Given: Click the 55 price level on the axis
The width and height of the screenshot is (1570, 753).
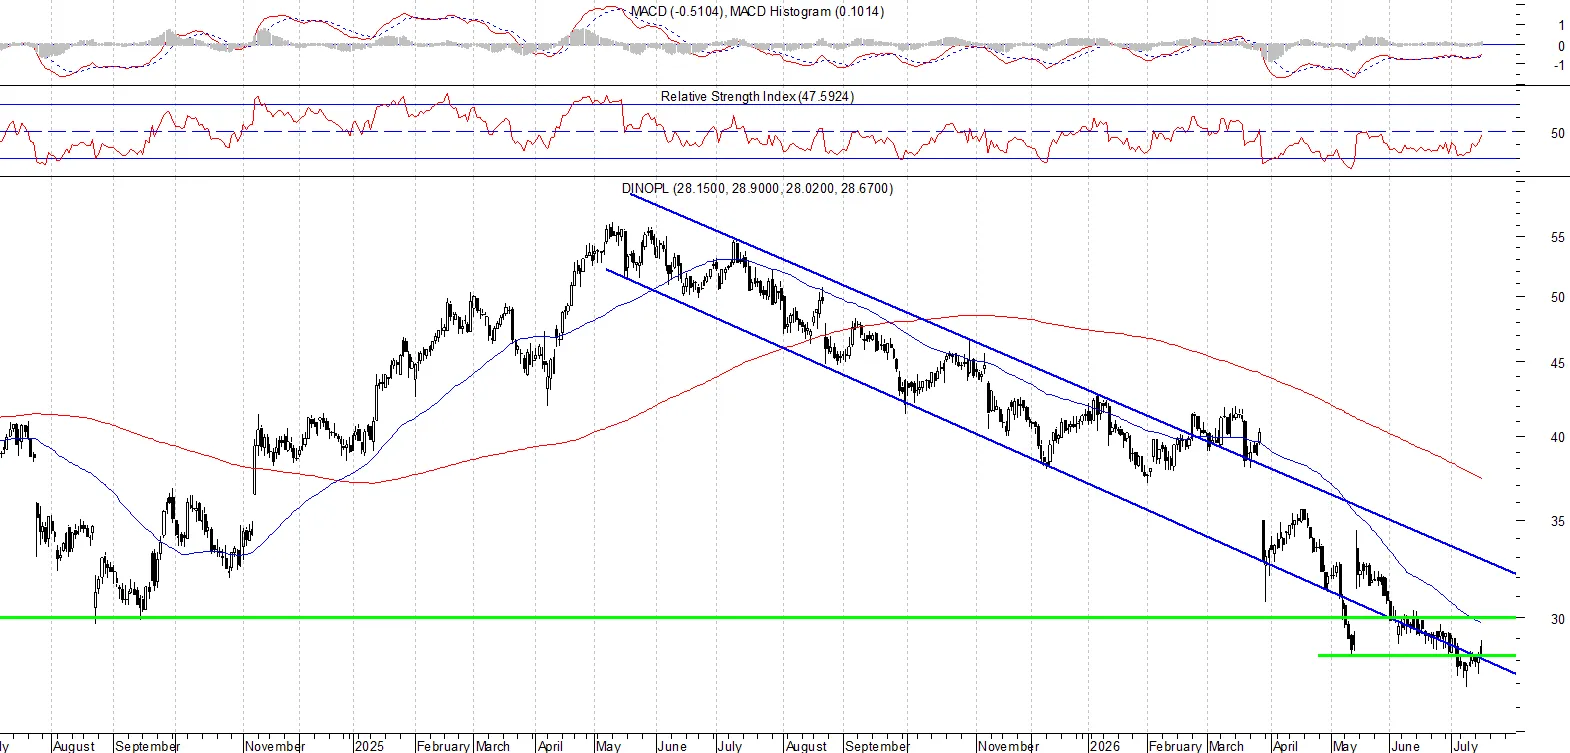Looking at the screenshot, I should click(1557, 238).
